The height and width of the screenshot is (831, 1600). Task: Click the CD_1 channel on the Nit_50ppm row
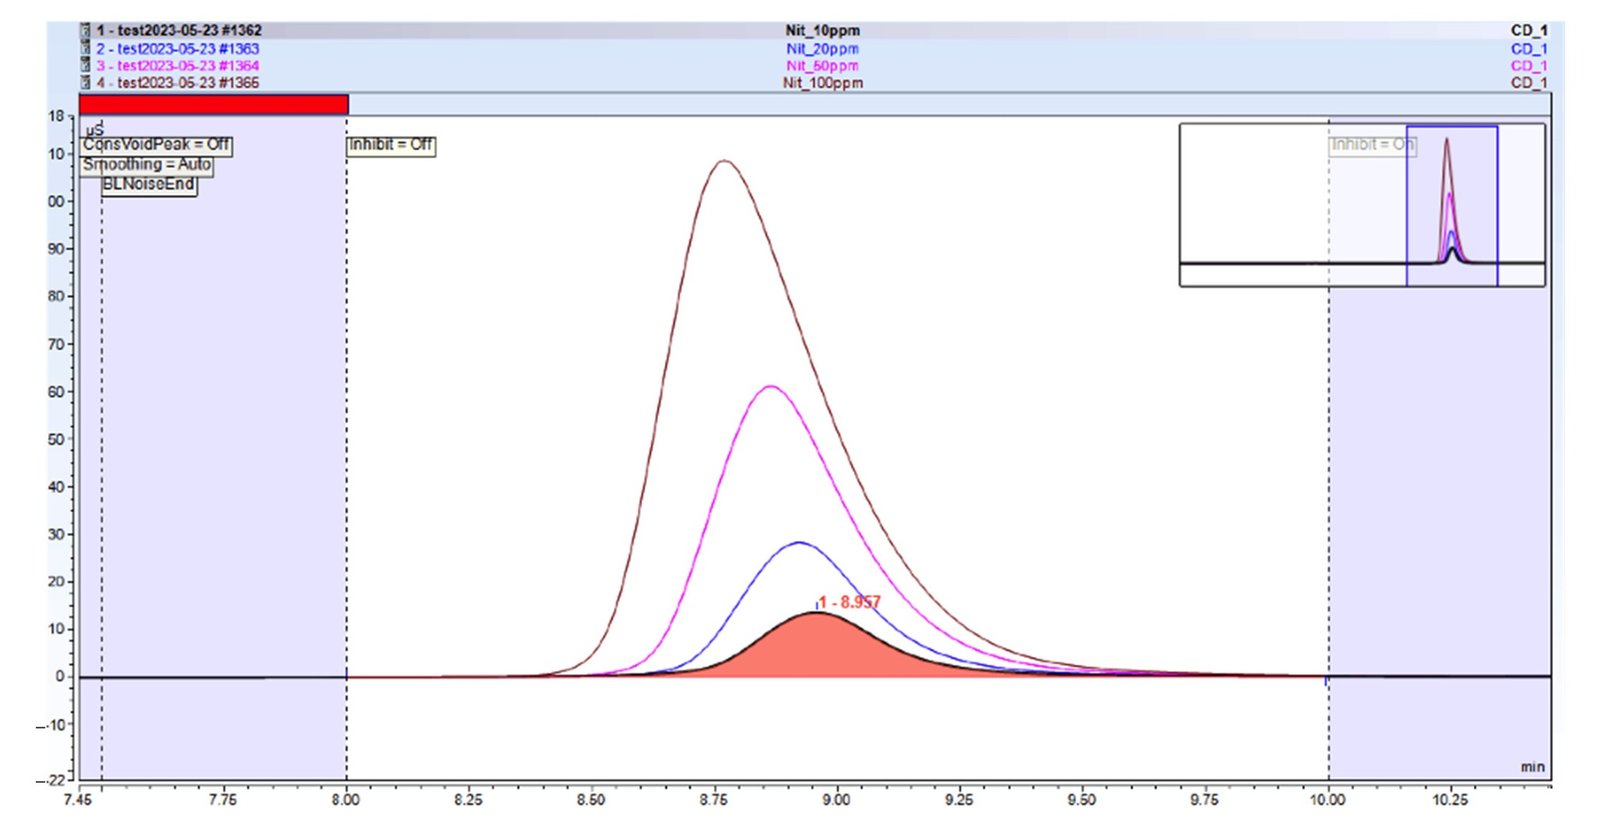coord(1529,65)
